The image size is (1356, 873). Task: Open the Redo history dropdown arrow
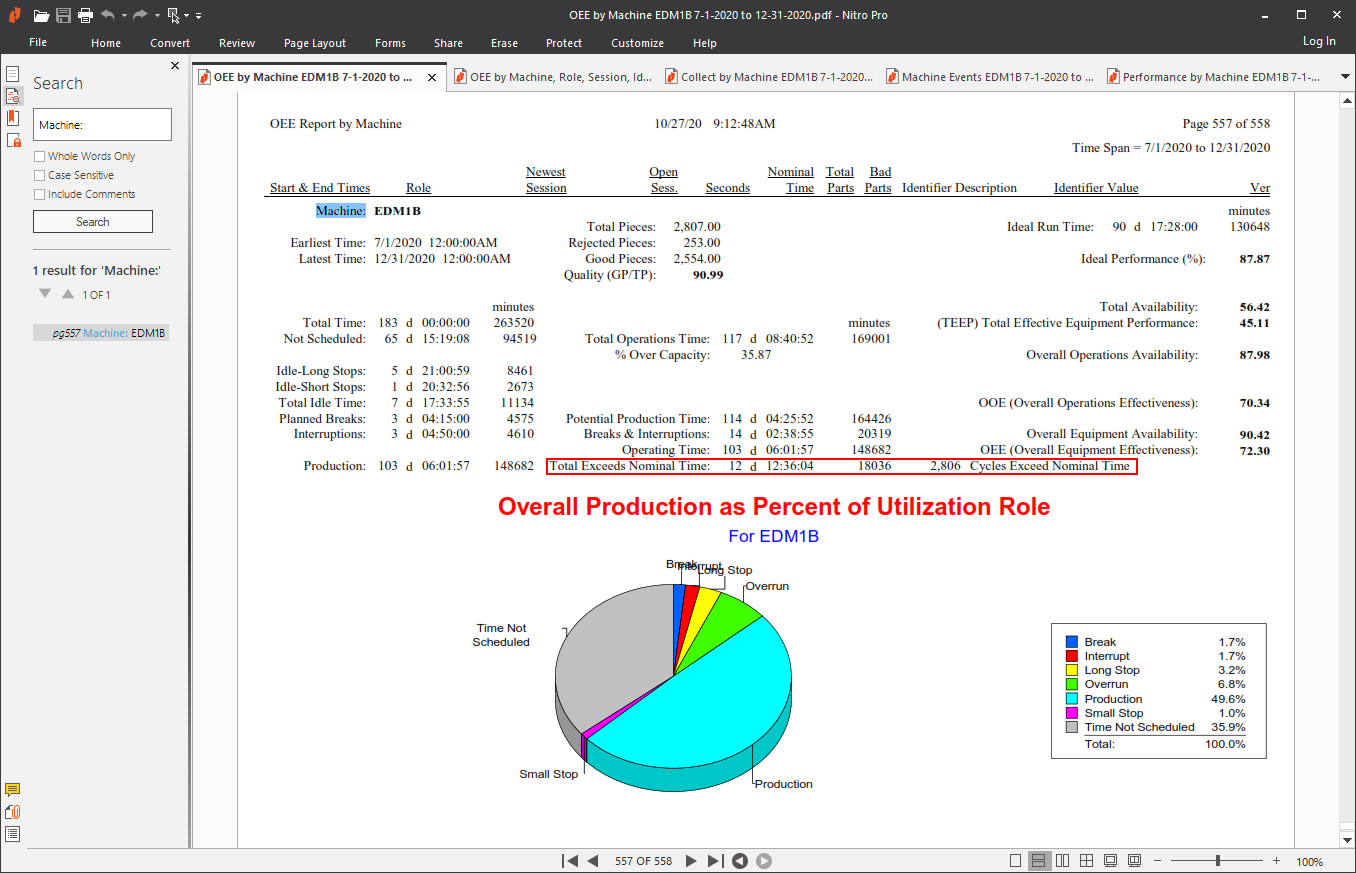[x=156, y=16]
